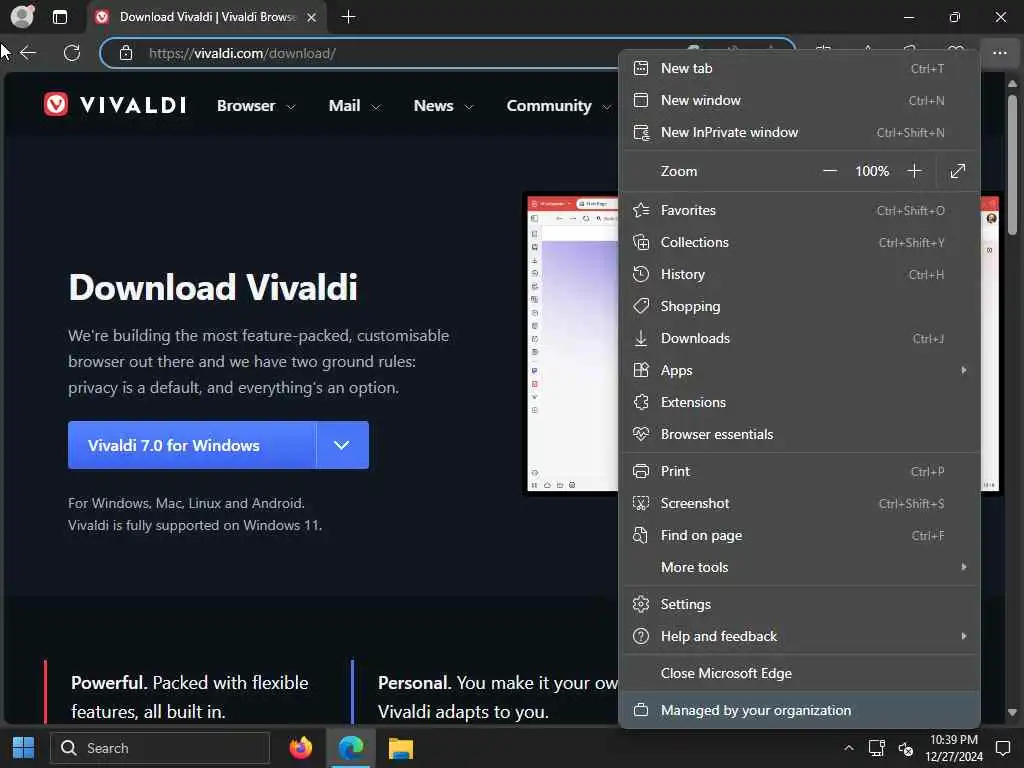
Task: Open the notification center icon
Action: [1002, 748]
